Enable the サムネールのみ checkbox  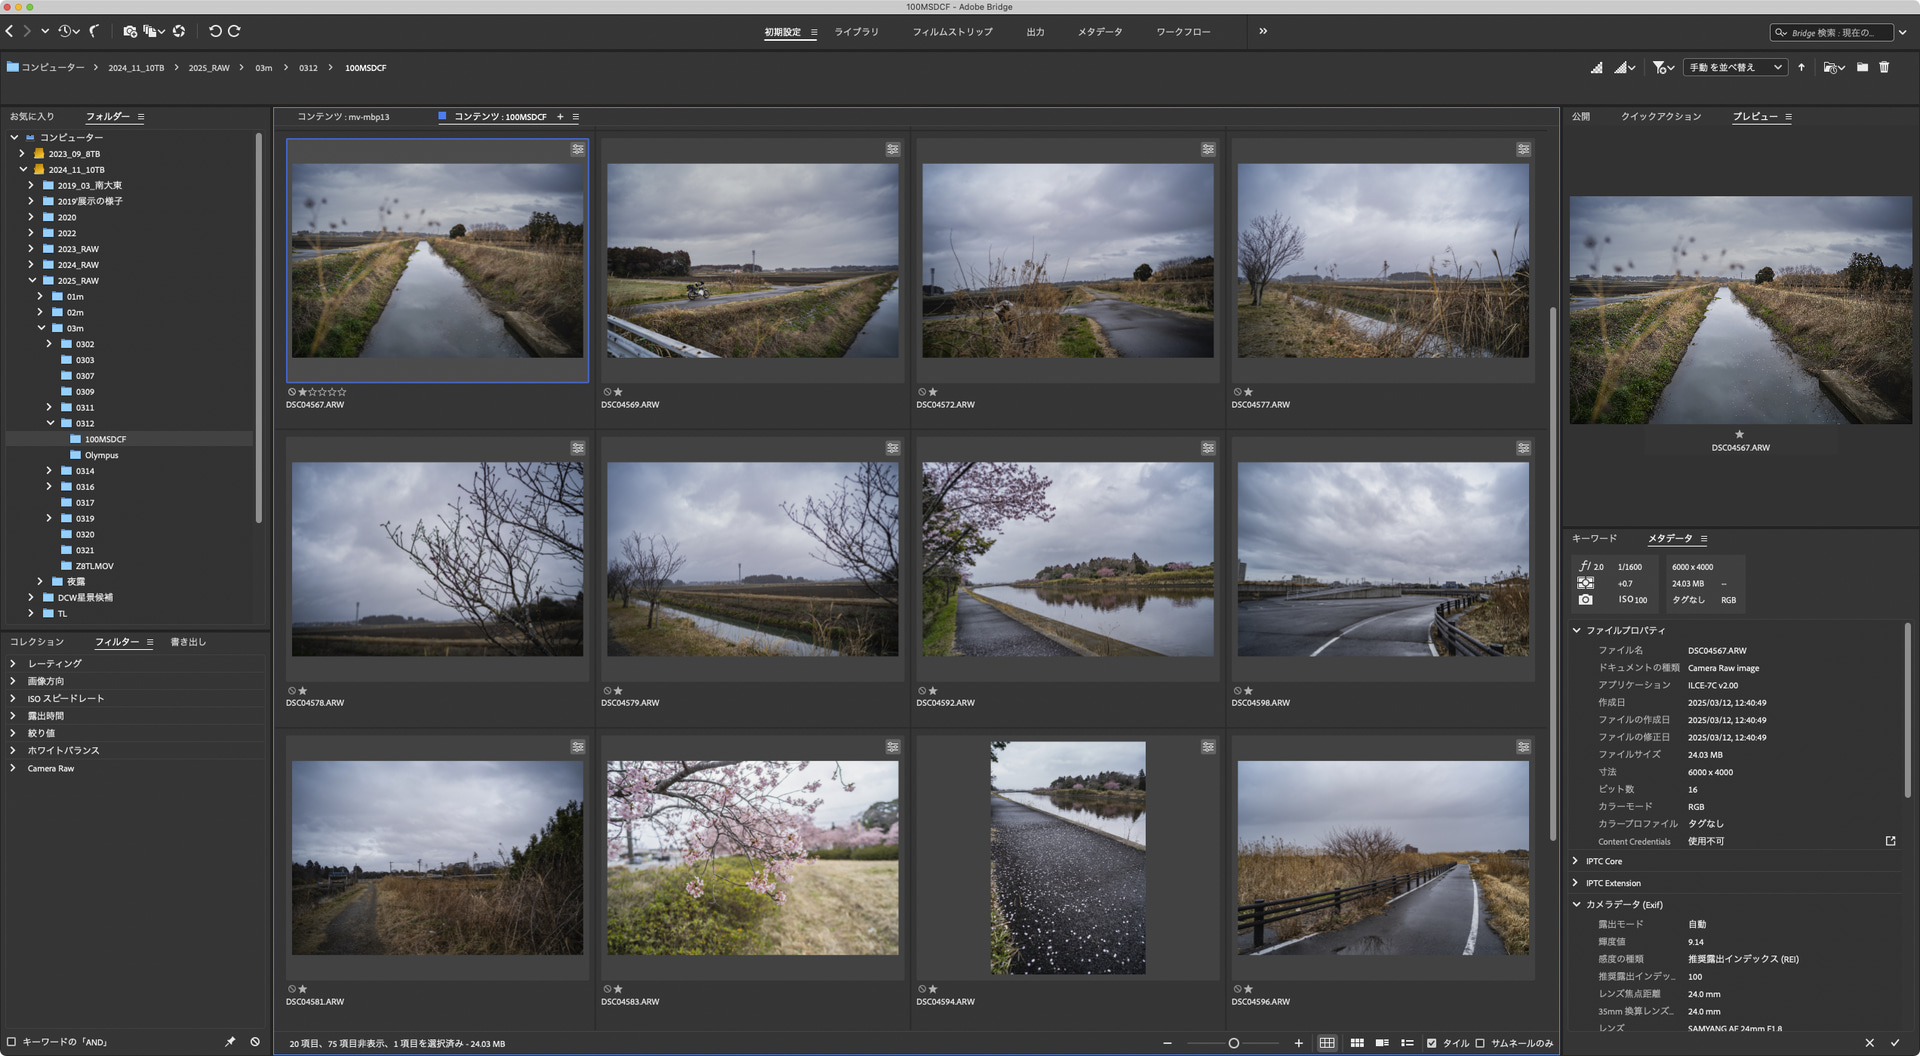pos(1480,1043)
